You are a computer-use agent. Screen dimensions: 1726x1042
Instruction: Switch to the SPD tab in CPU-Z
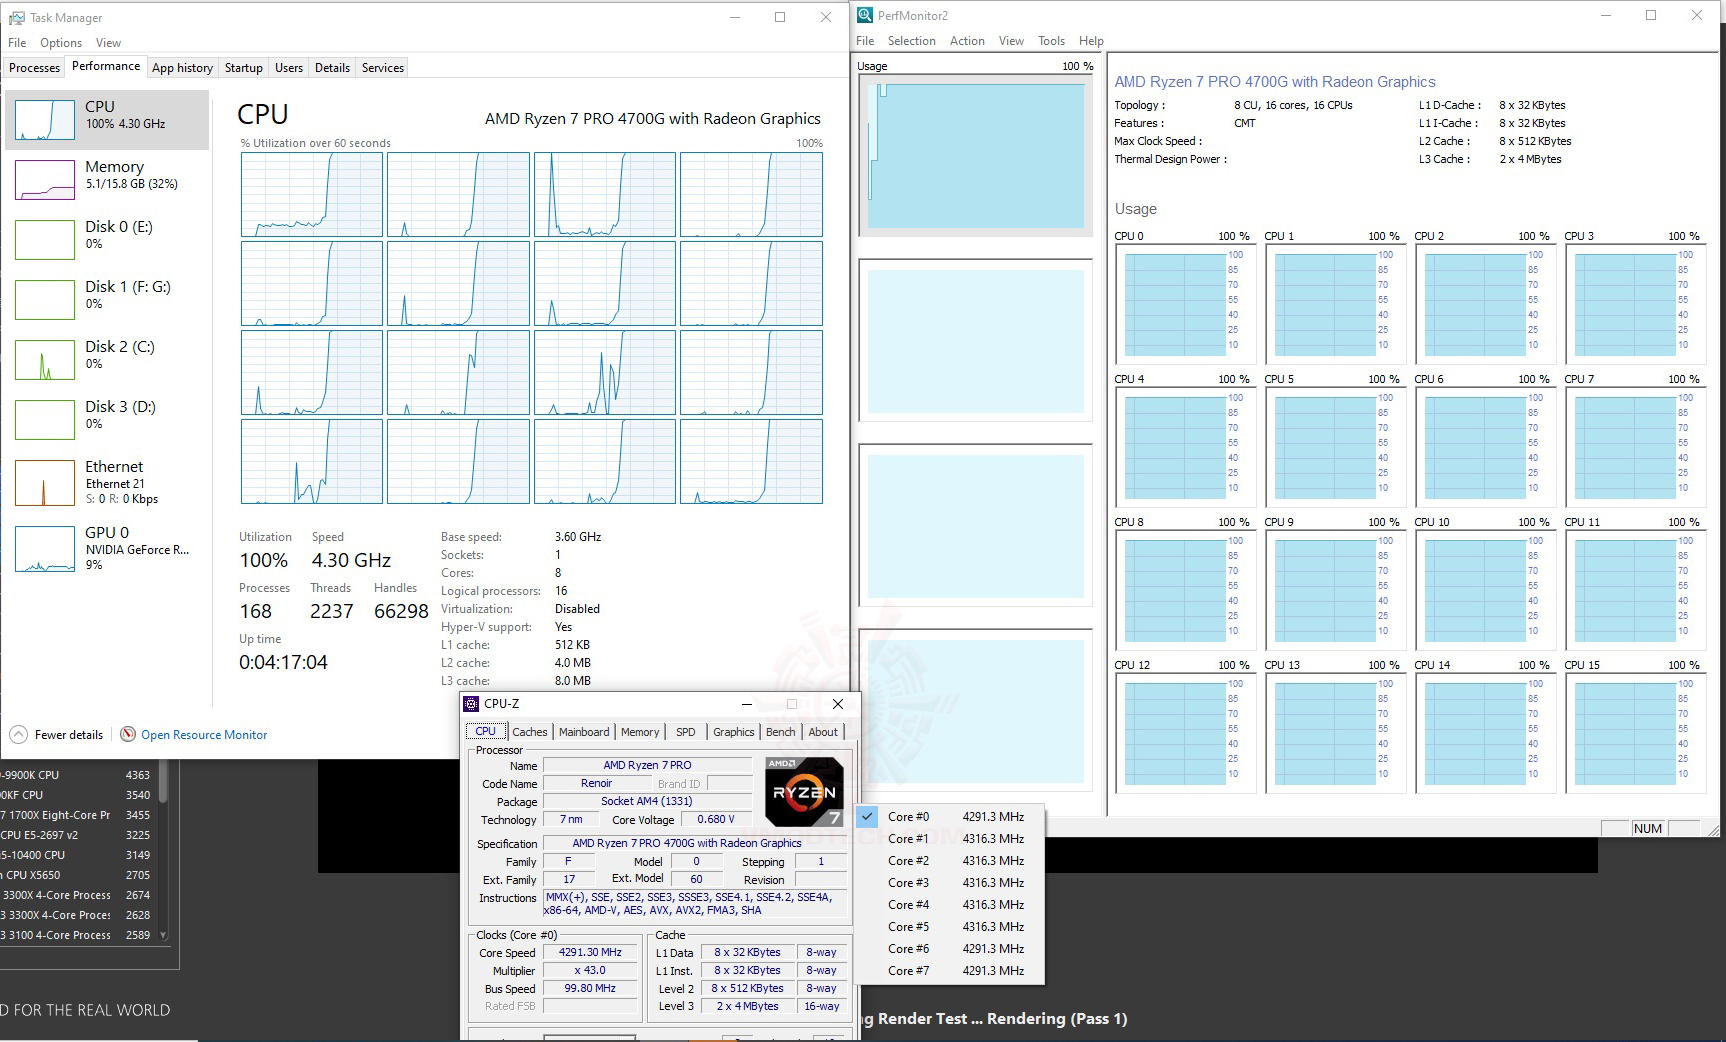(x=685, y=732)
